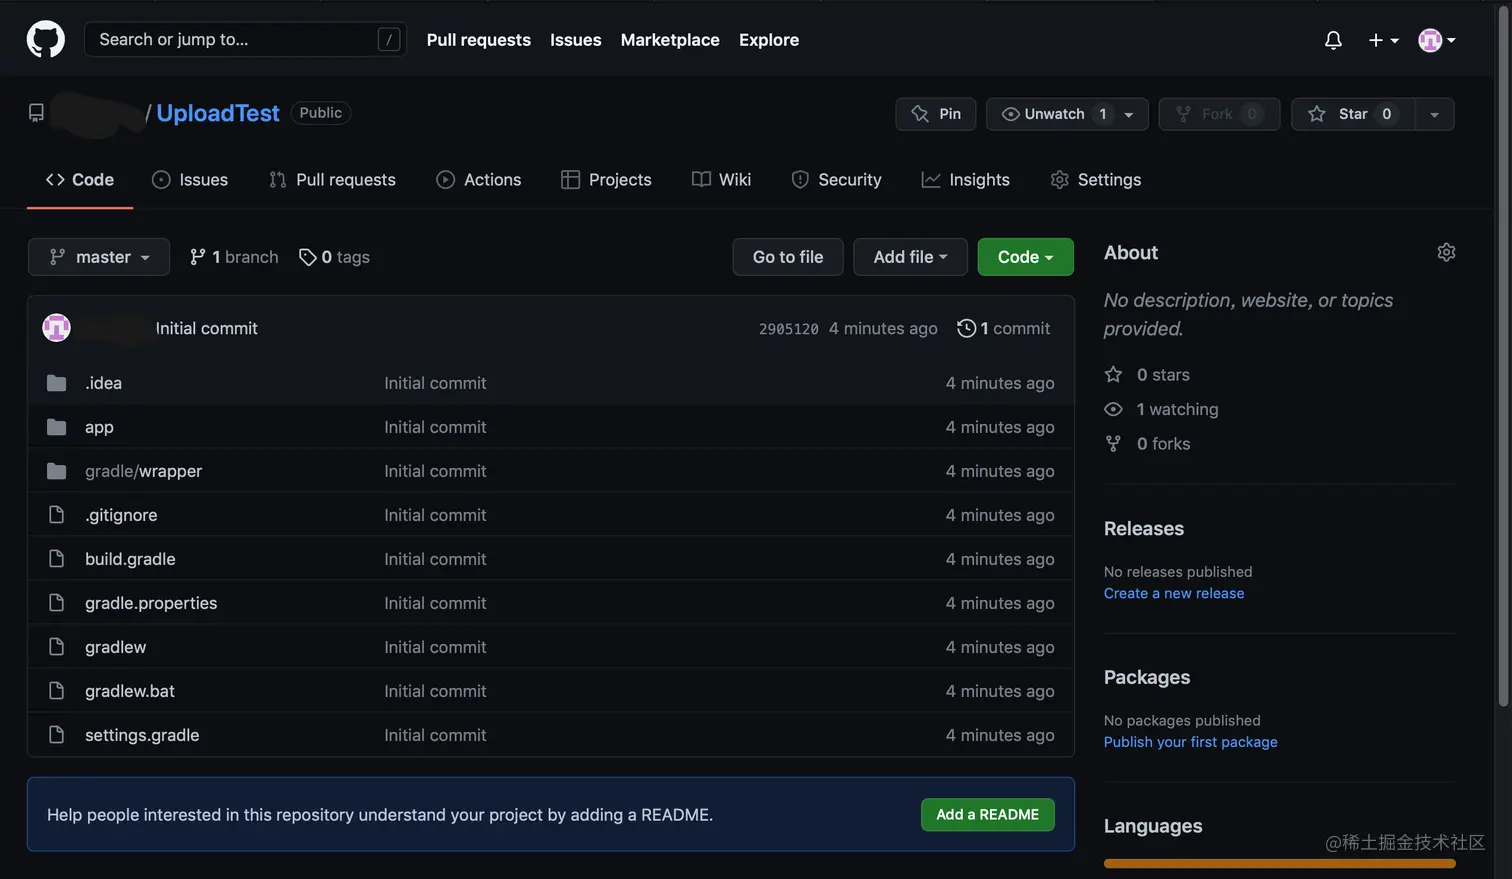Click the tag icon for 0 tags

[x=307, y=257]
